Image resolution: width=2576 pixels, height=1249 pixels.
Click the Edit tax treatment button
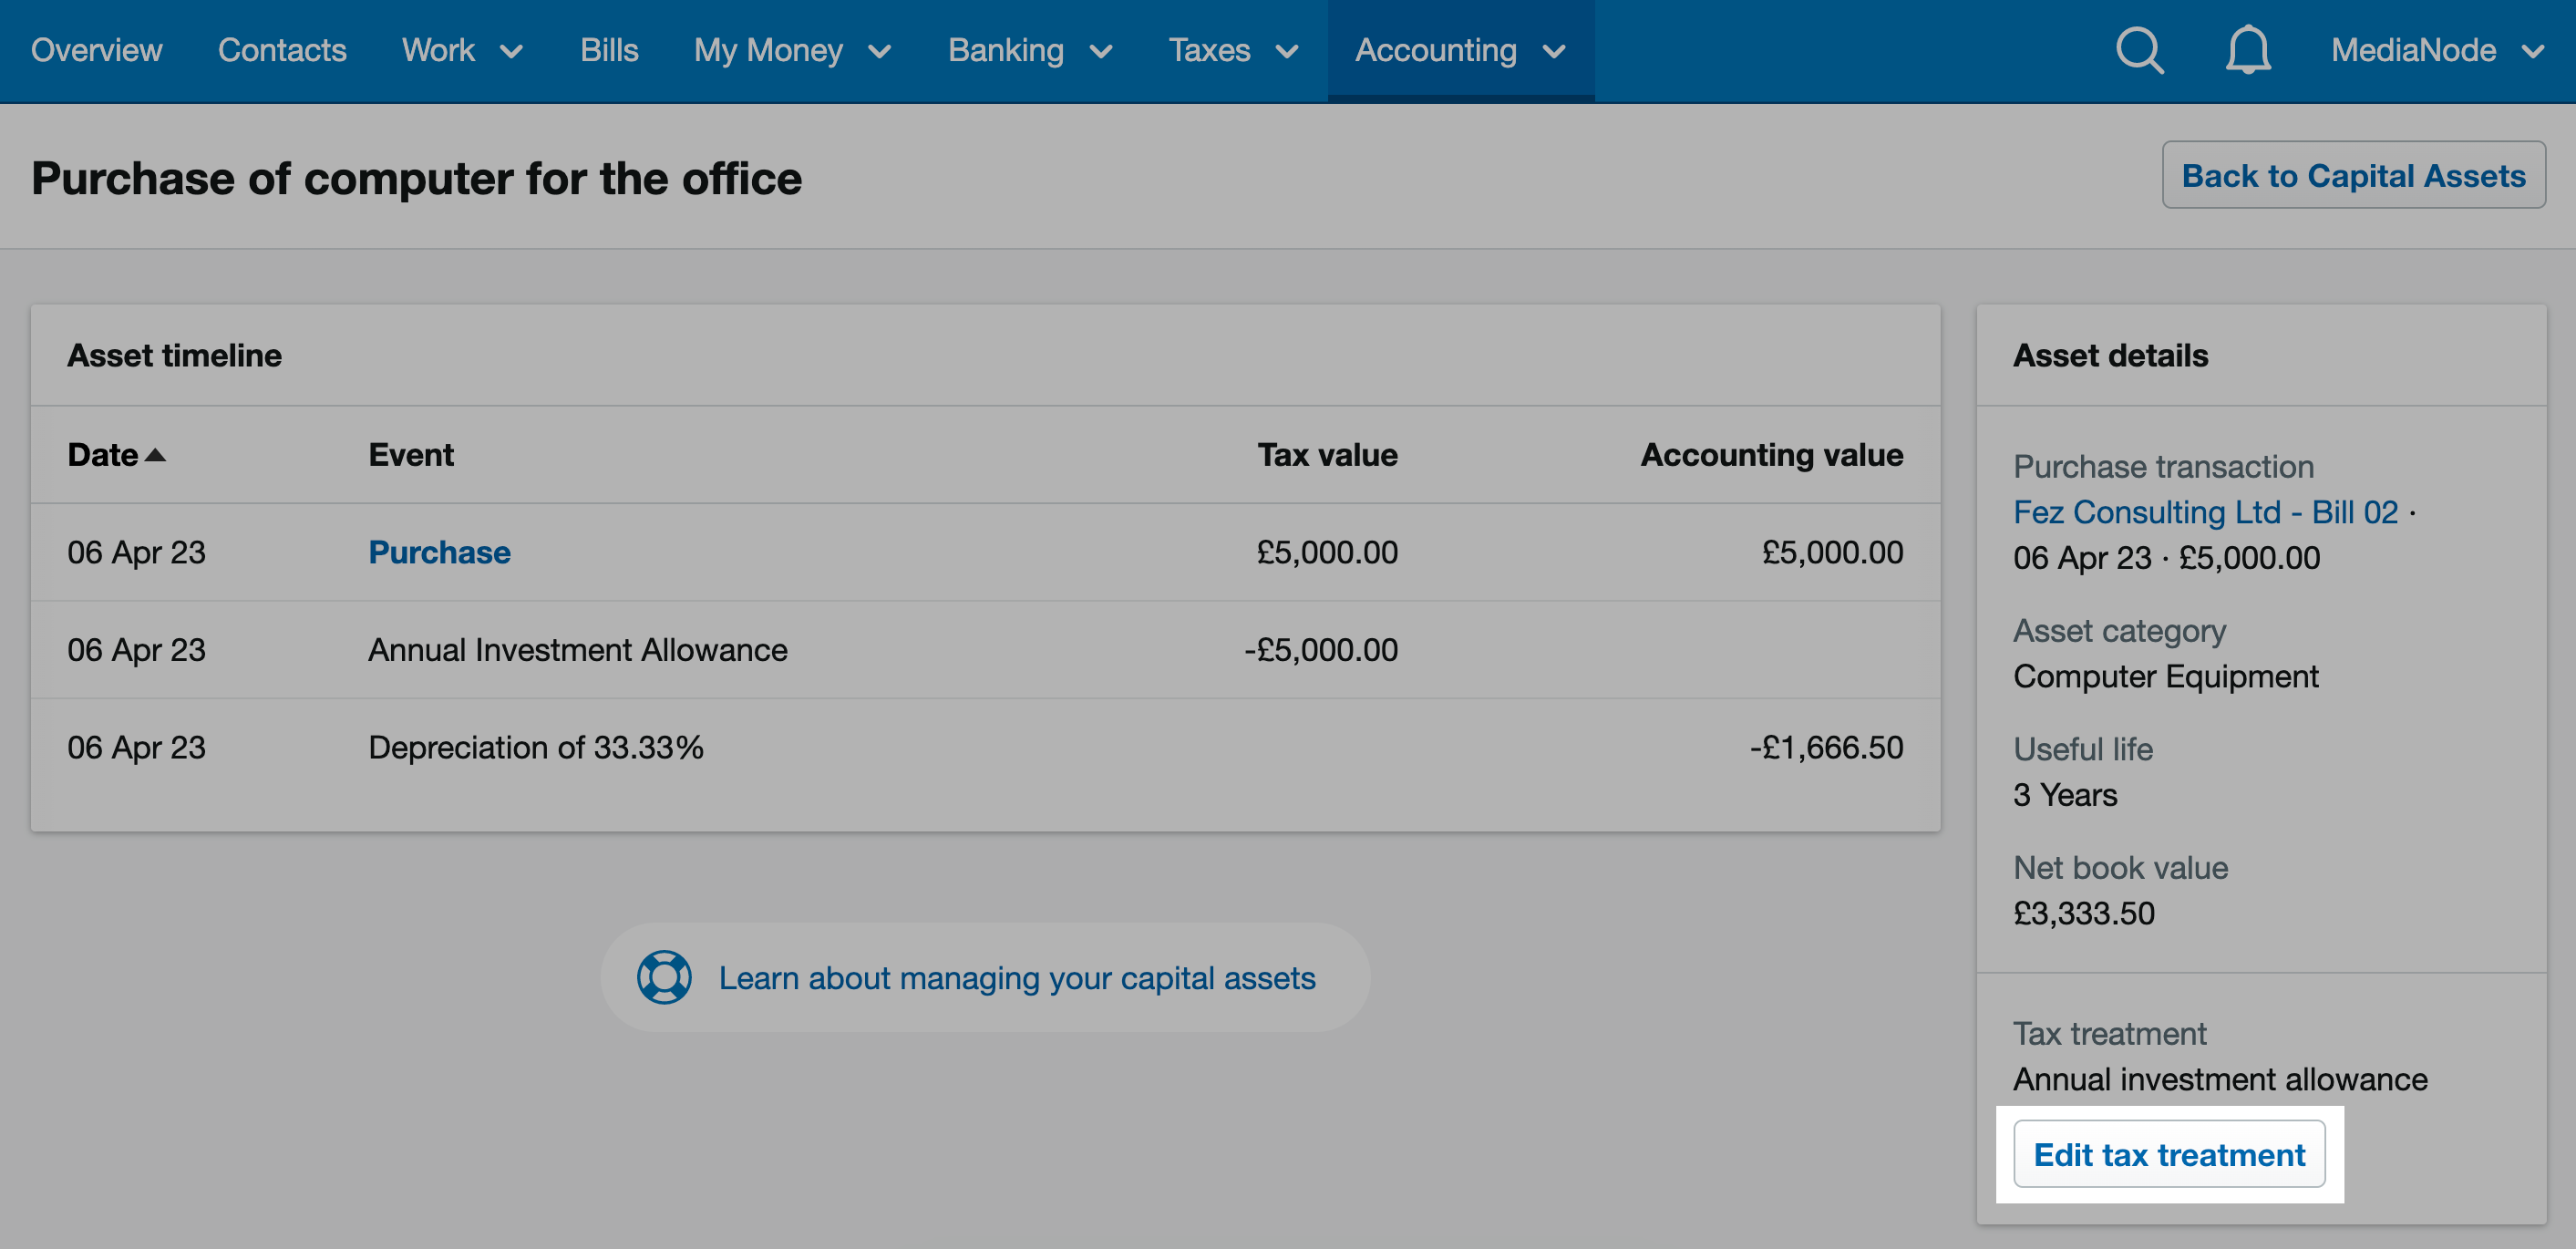(x=2170, y=1154)
